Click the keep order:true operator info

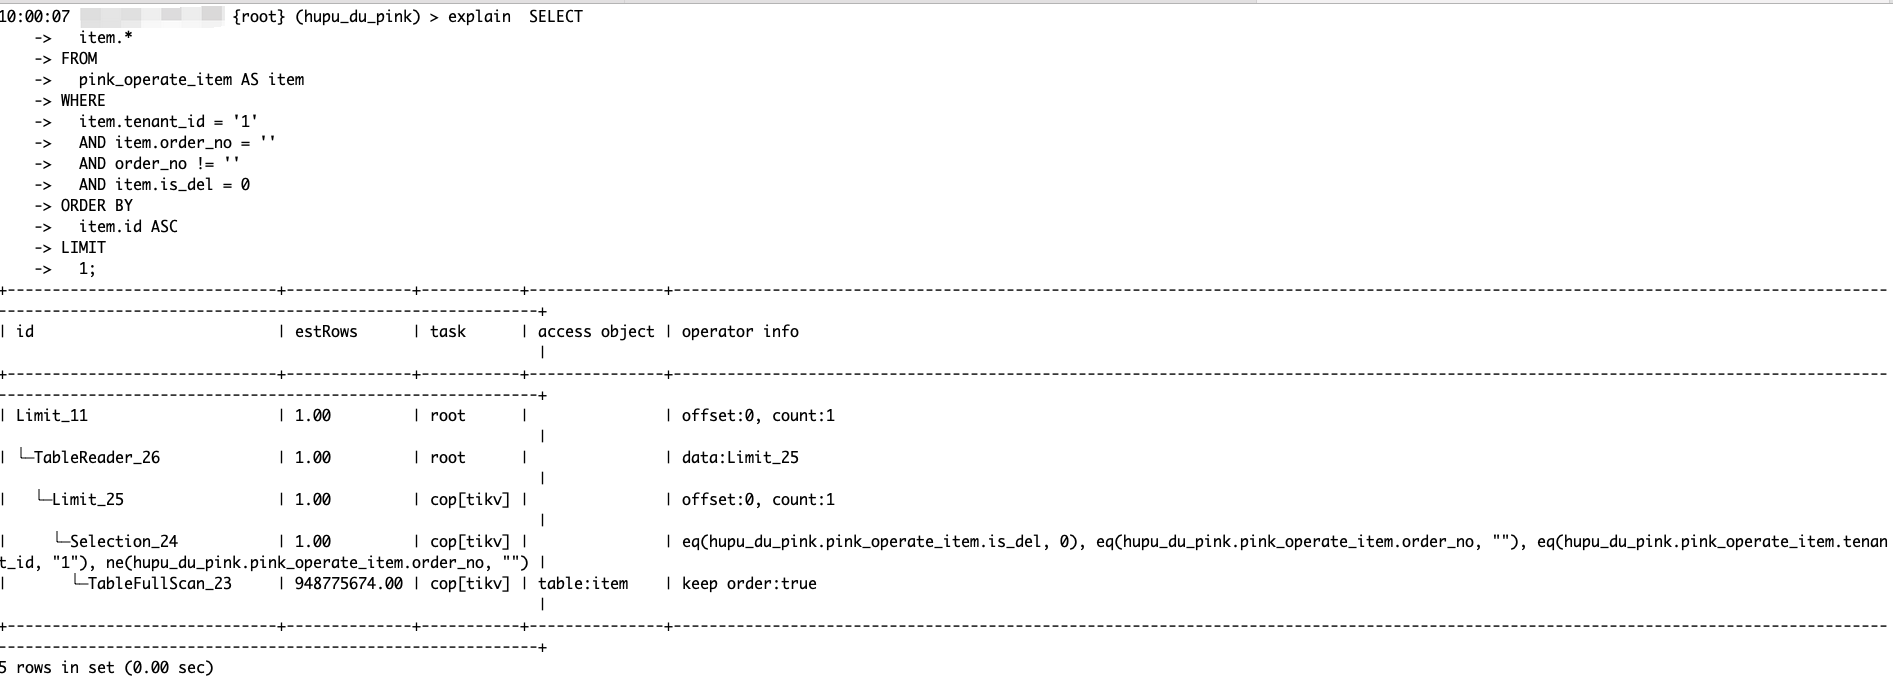(x=749, y=583)
